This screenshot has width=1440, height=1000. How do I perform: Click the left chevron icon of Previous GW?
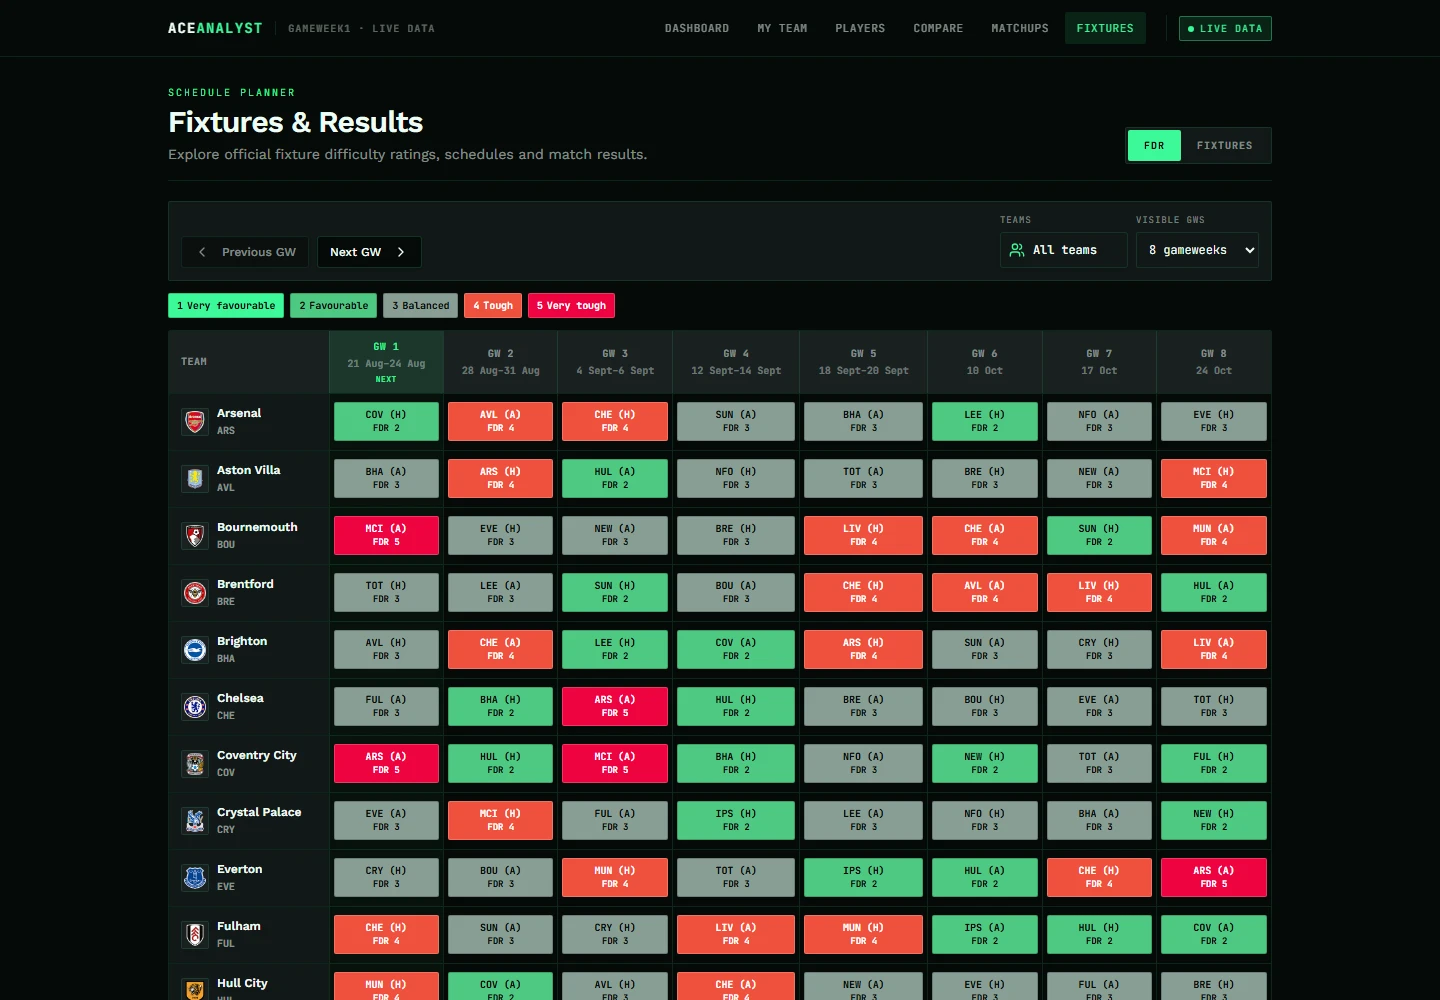pos(202,252)
